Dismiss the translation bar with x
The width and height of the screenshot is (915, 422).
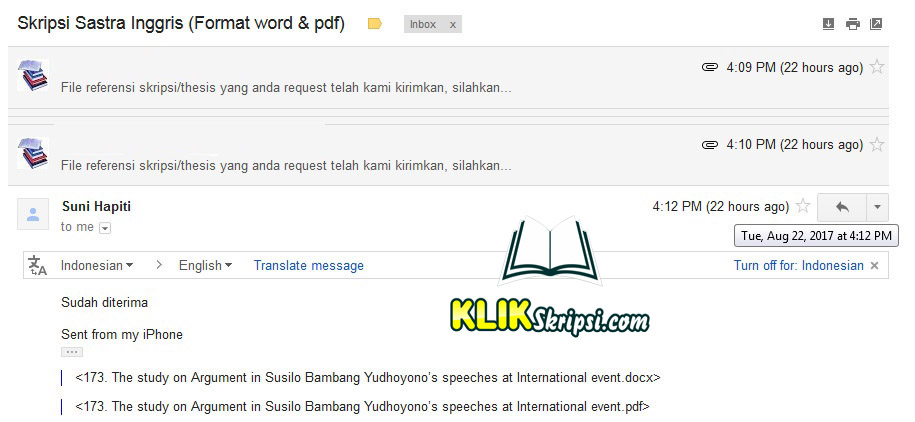click(874, 266)
